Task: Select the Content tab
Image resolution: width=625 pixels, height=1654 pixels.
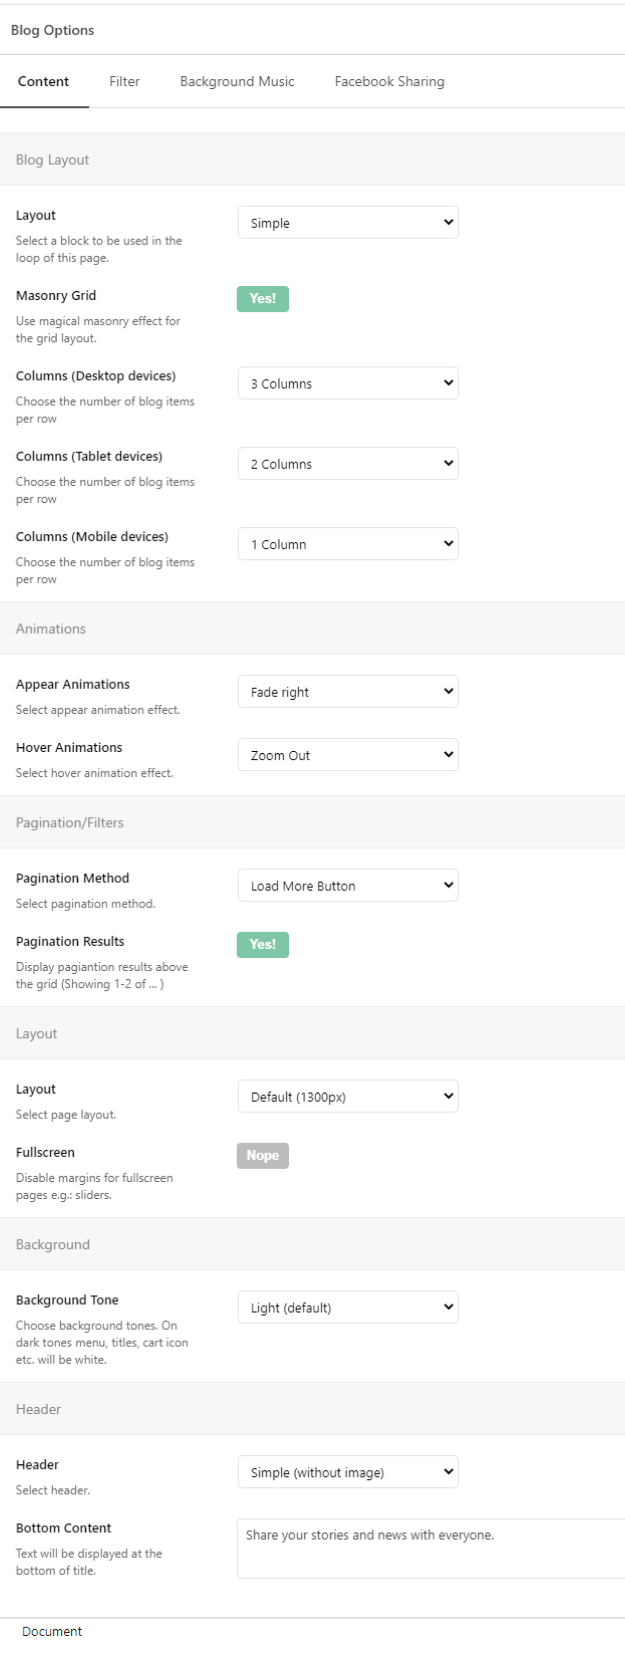Action: pos(44,82)
